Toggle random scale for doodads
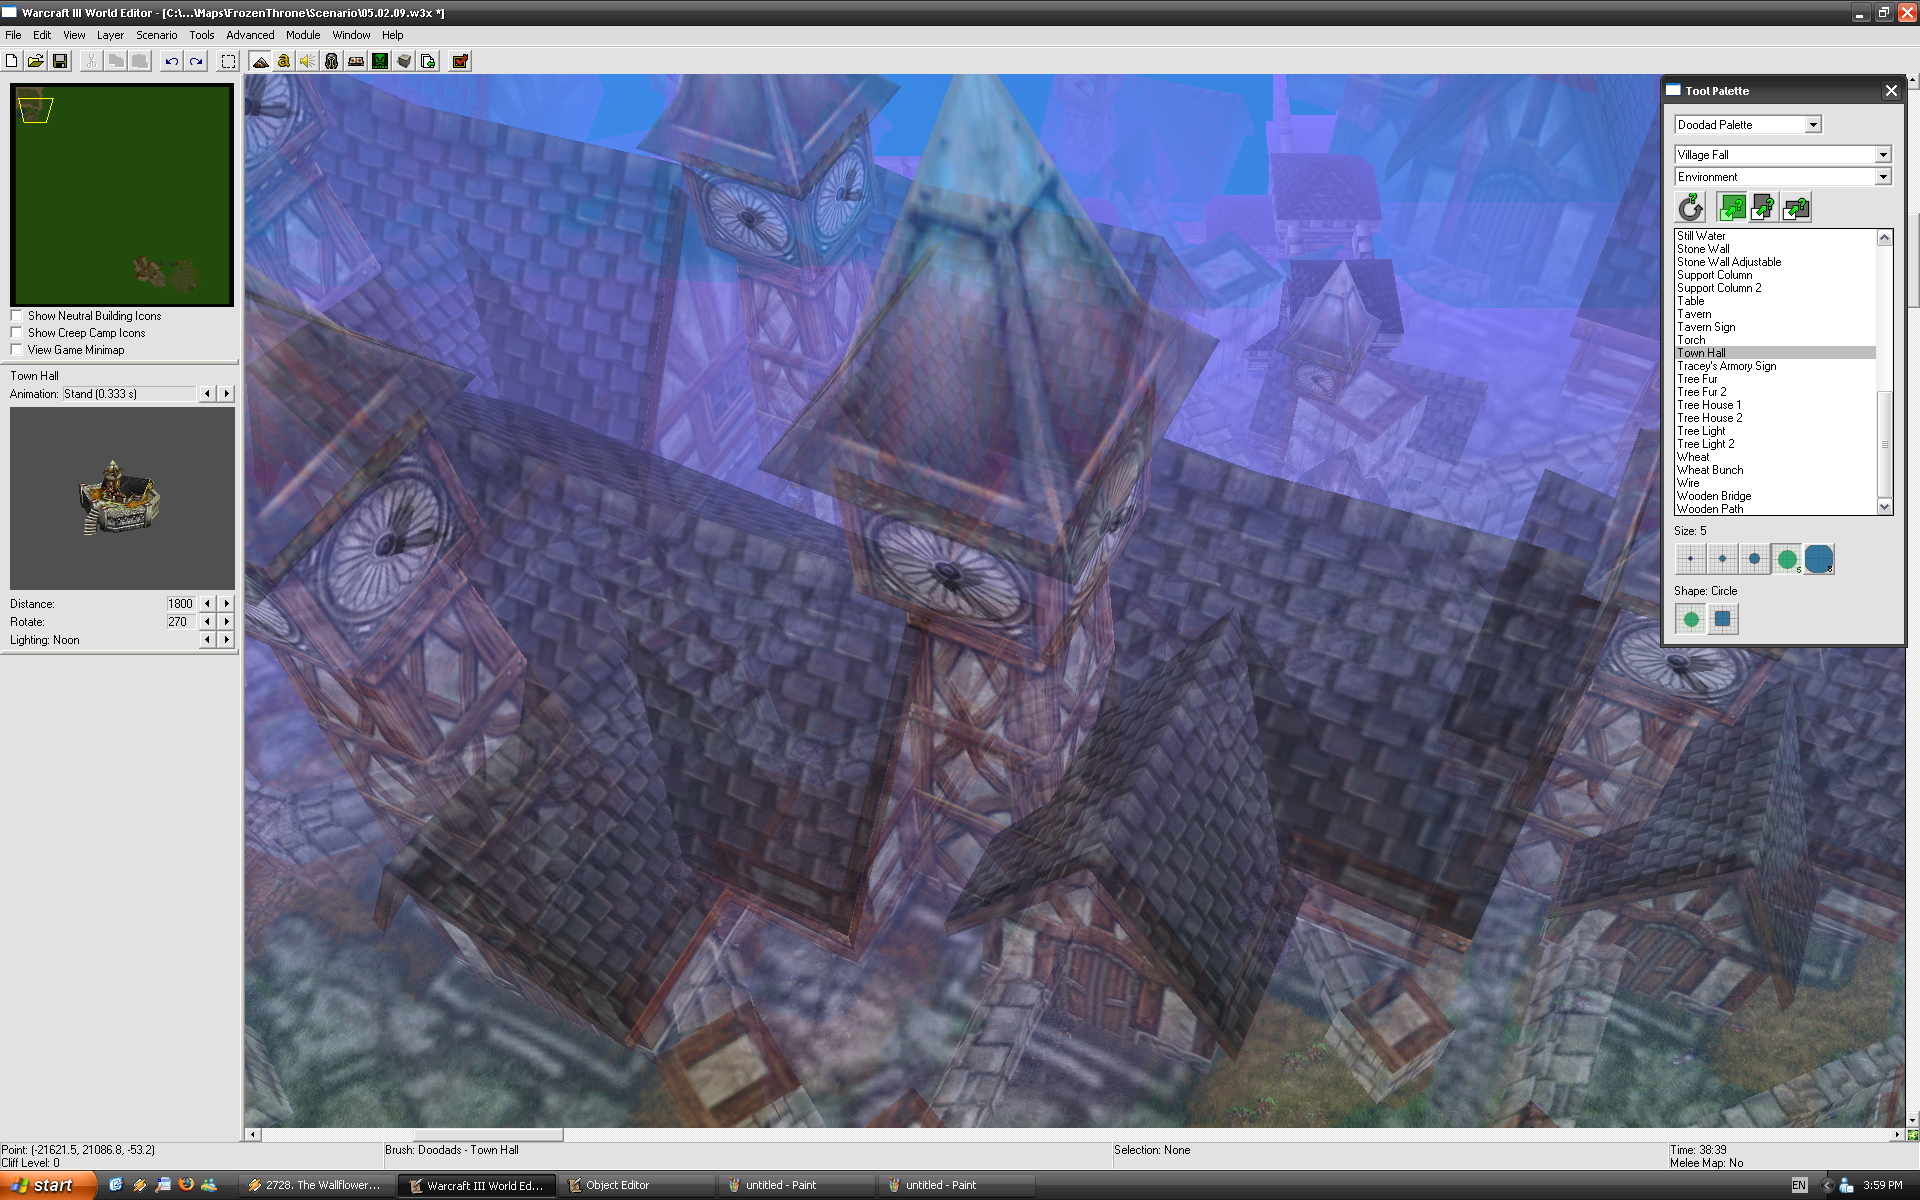This screenshot has width=1920, height=1200. click(1732, 207)
